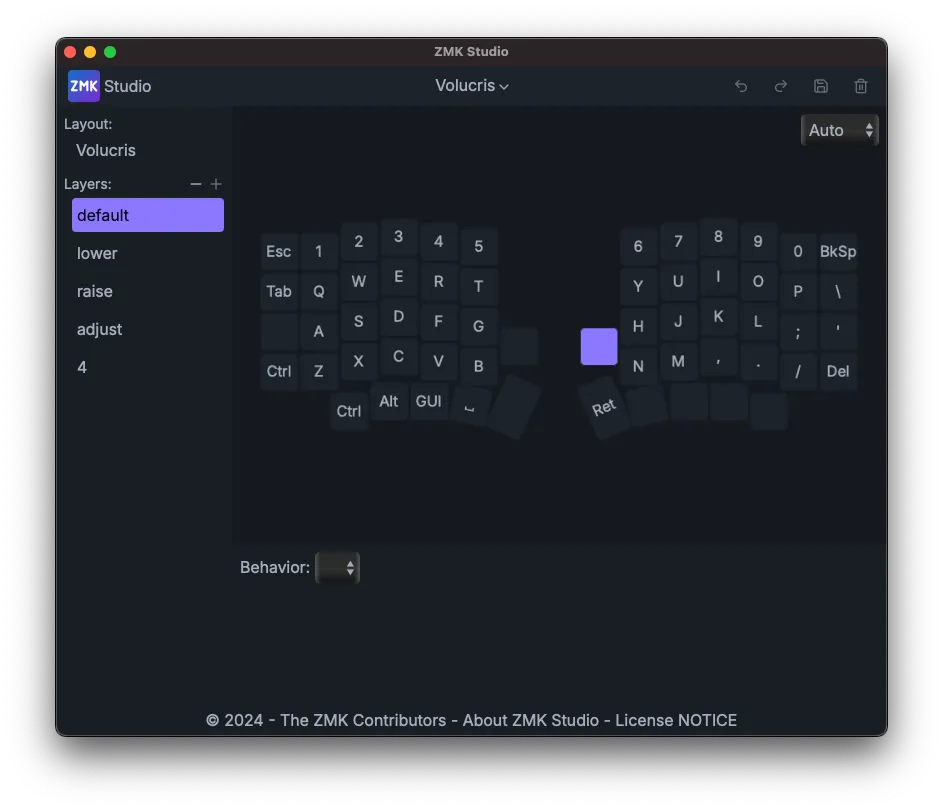Select the raise layer
The height and width of the screenshot is (810, 943).
point(148,291)
